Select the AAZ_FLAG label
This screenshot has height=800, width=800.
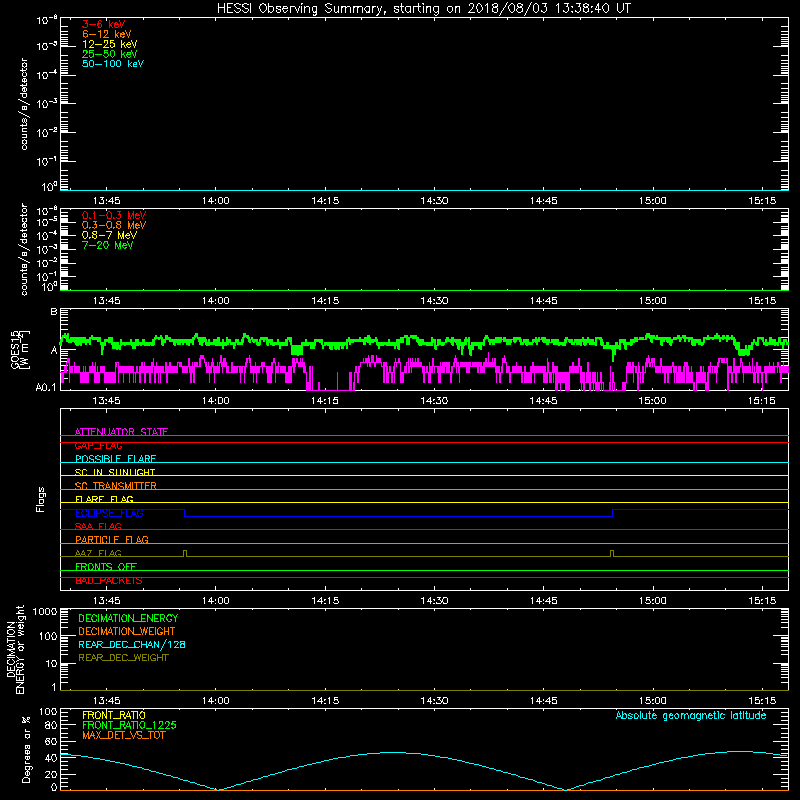coord(98,553)
